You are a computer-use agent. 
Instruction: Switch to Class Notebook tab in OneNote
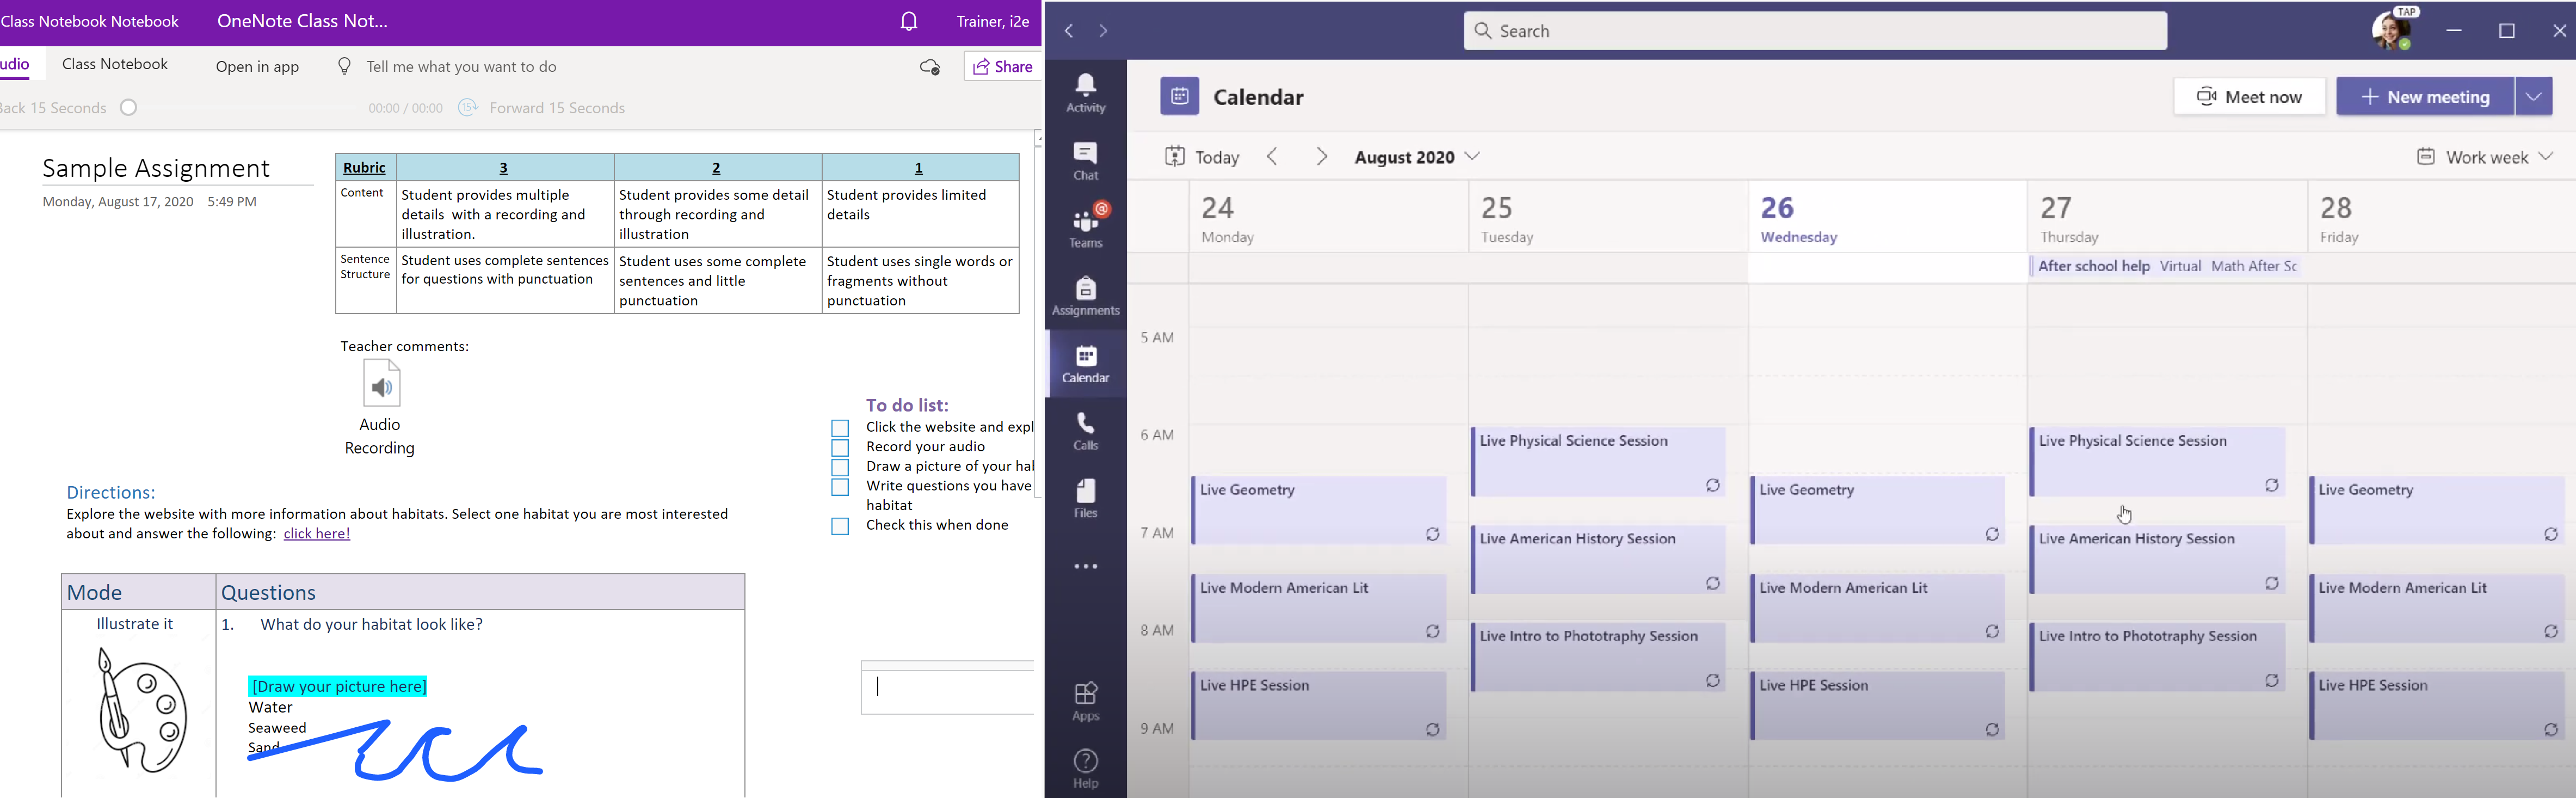point(115,64)
